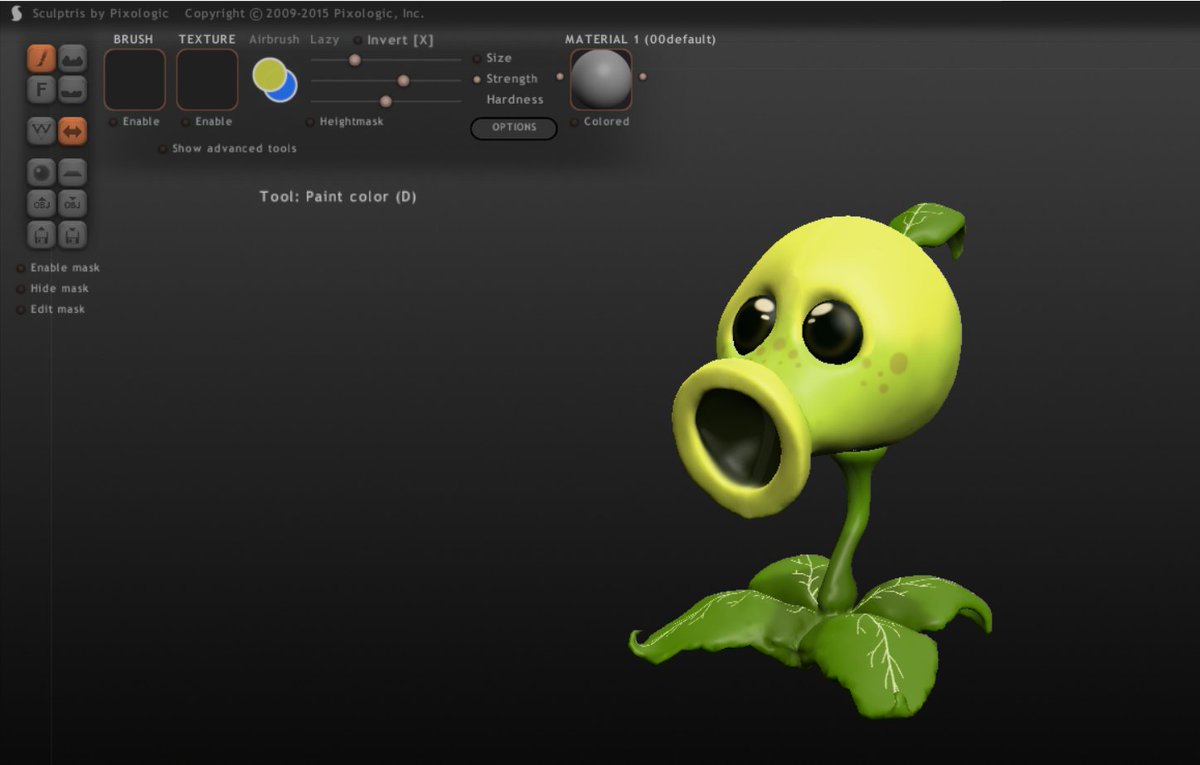Click the plane icon beside the sphere icon
Screen dimensions: 1200x765
[73, 172]
